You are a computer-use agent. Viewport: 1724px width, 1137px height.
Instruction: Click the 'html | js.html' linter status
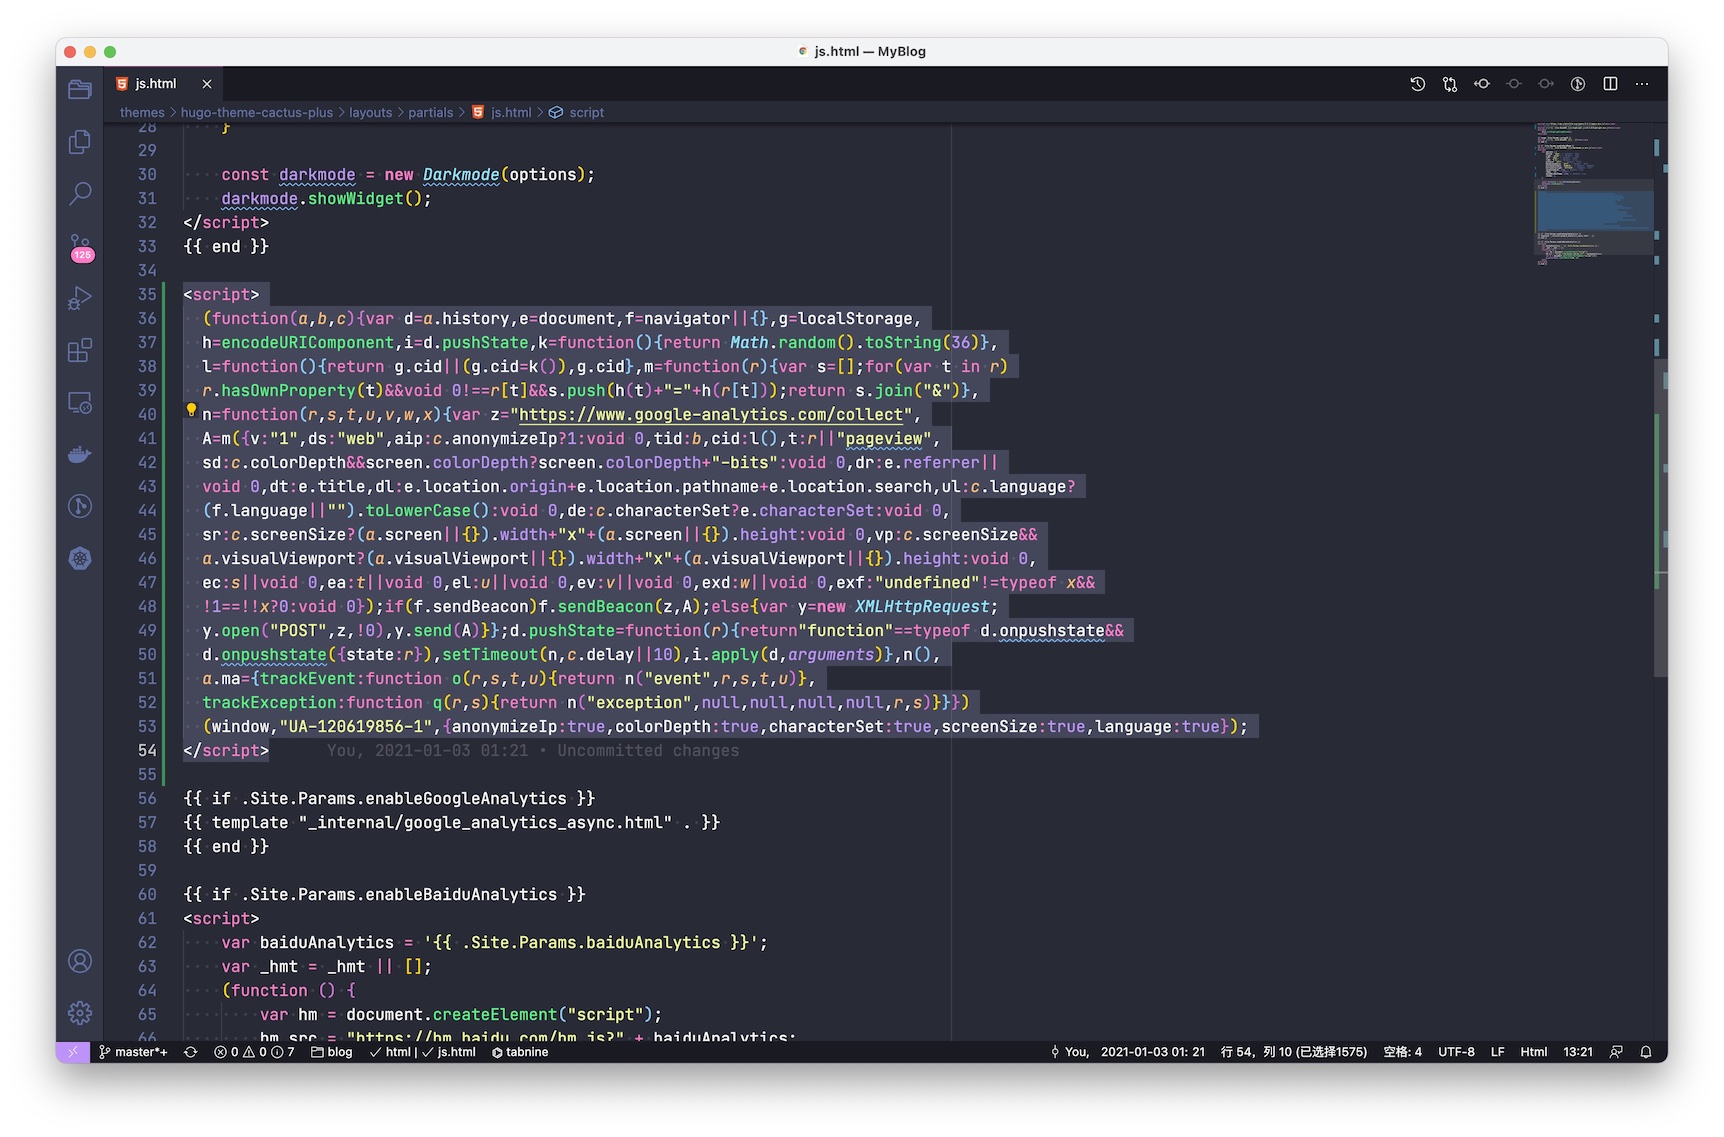coord(423,1052)
